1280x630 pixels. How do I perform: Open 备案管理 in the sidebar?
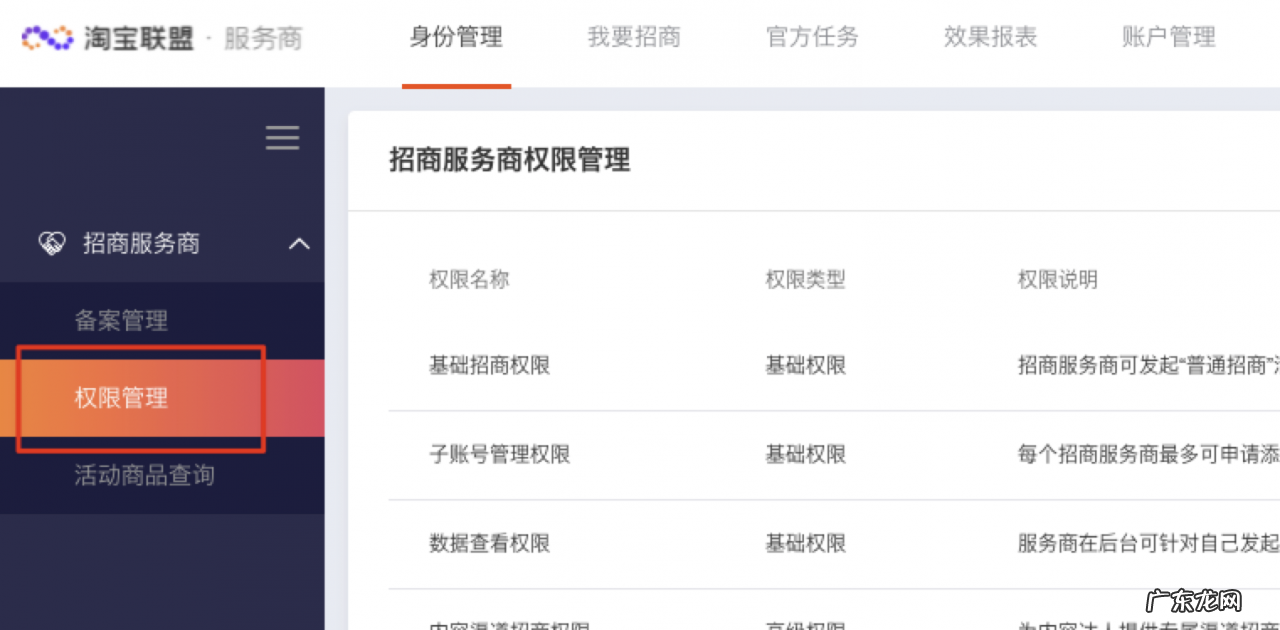(x=121, y=320)
